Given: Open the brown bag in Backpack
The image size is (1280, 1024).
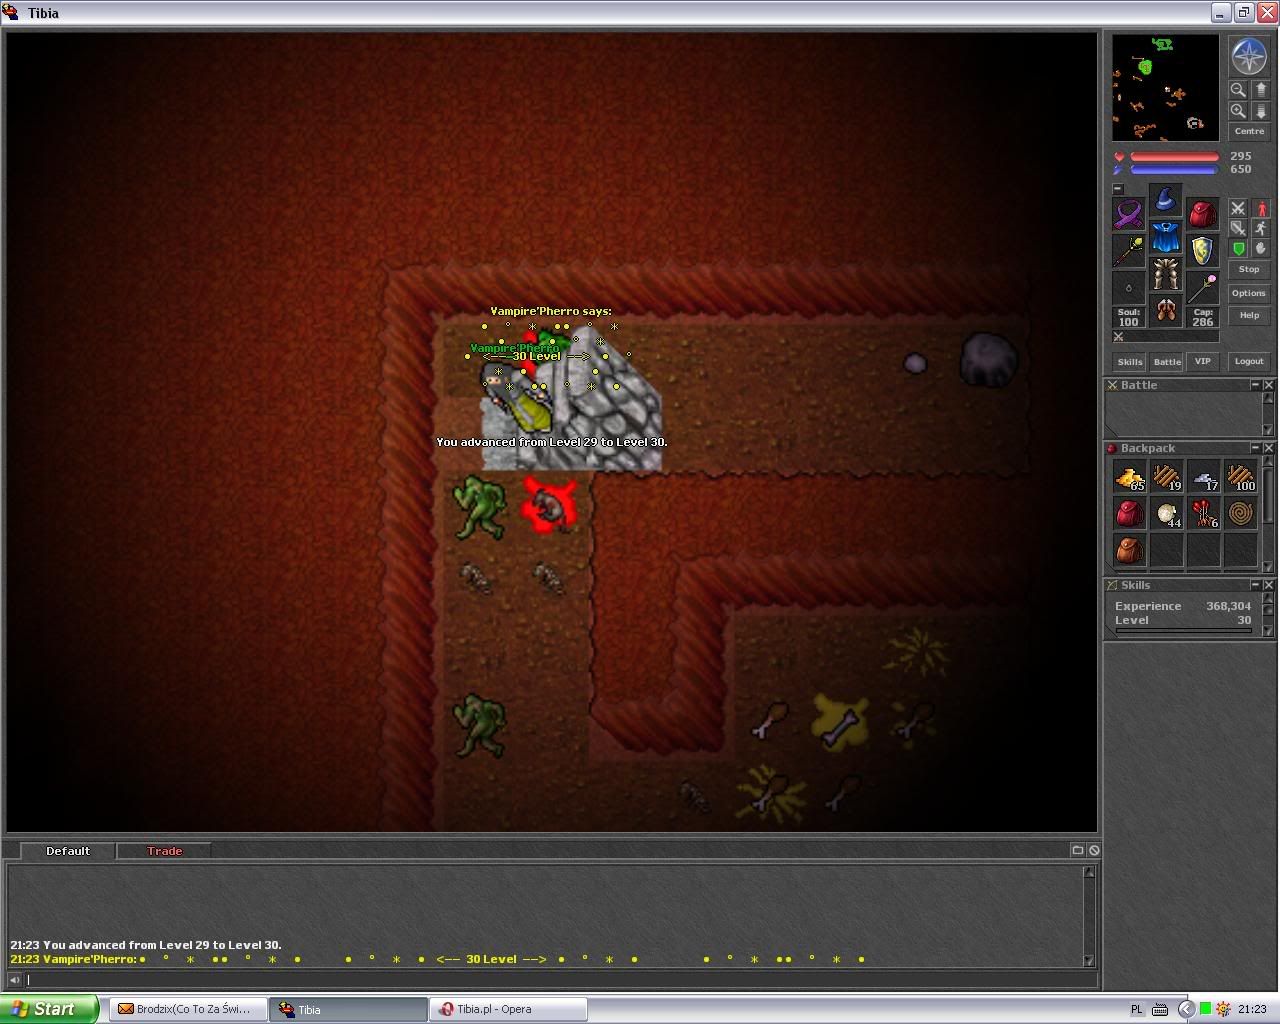Looking at the screenshot, I should 1130,551.
